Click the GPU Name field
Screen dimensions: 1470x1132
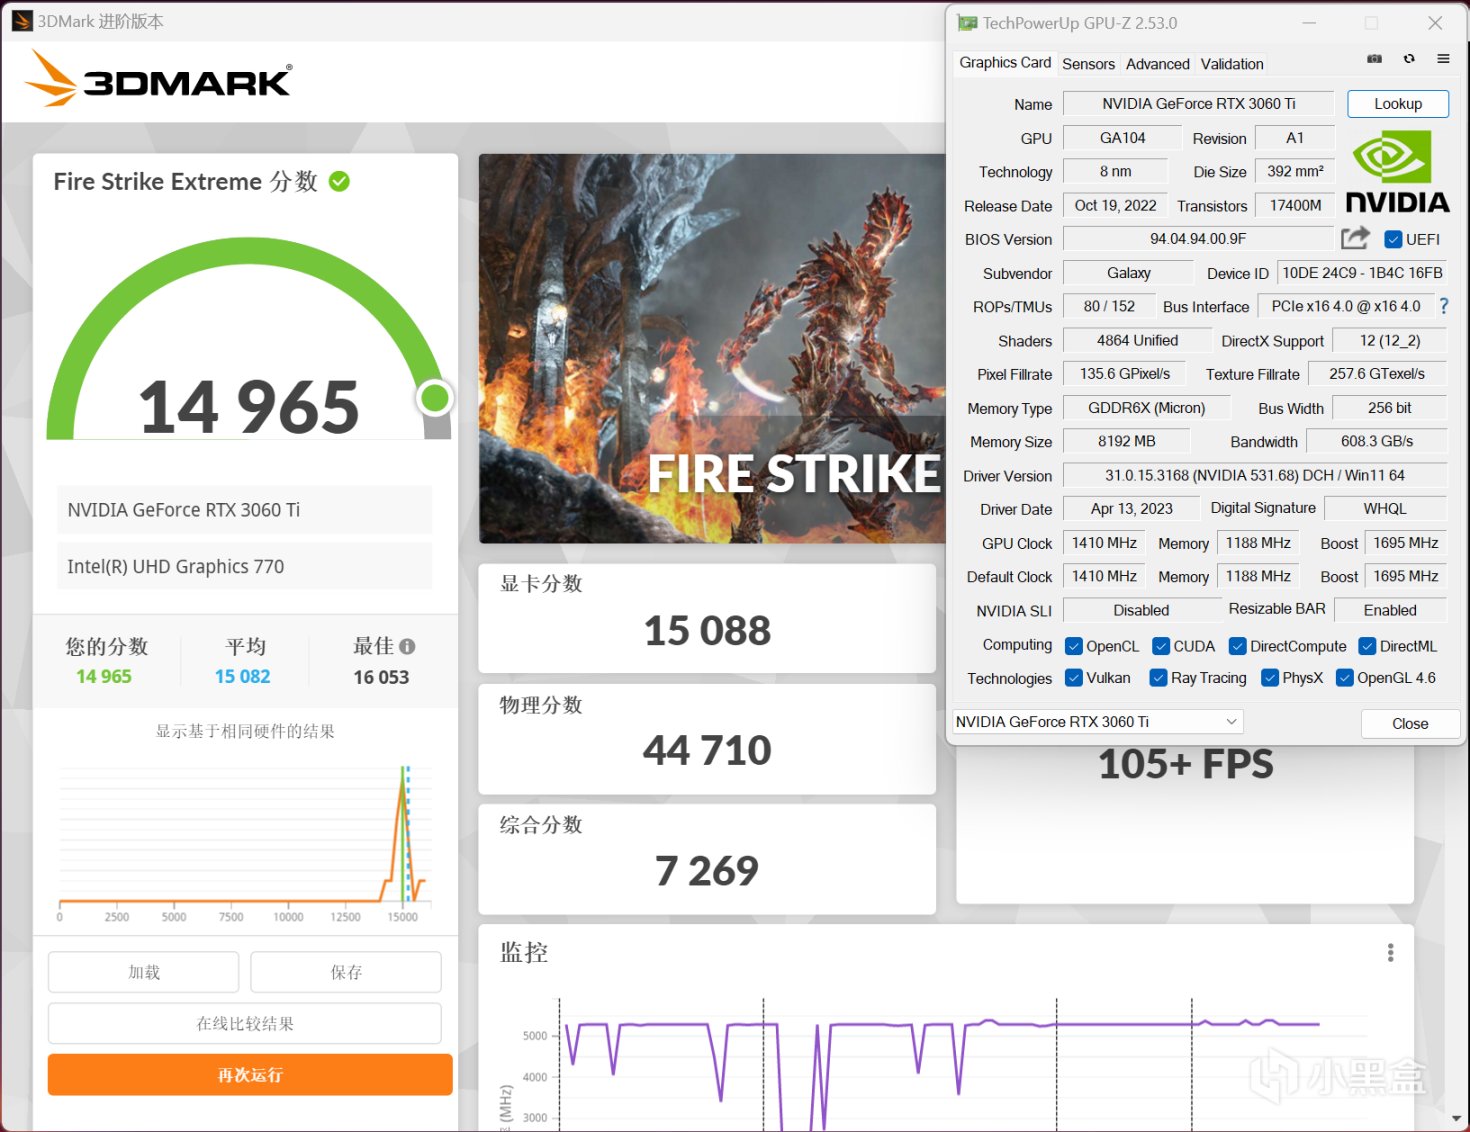coord(1198,104)
